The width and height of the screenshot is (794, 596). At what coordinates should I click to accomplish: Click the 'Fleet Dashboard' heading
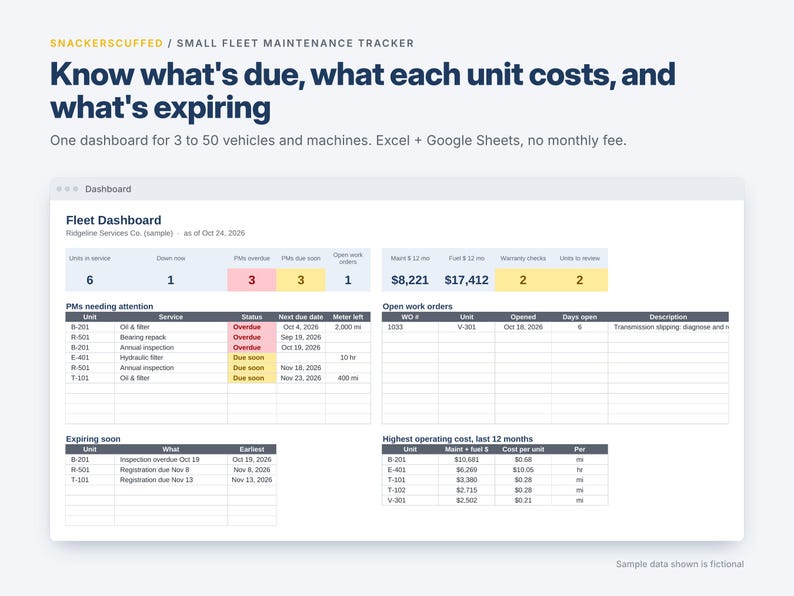[113, 220]
